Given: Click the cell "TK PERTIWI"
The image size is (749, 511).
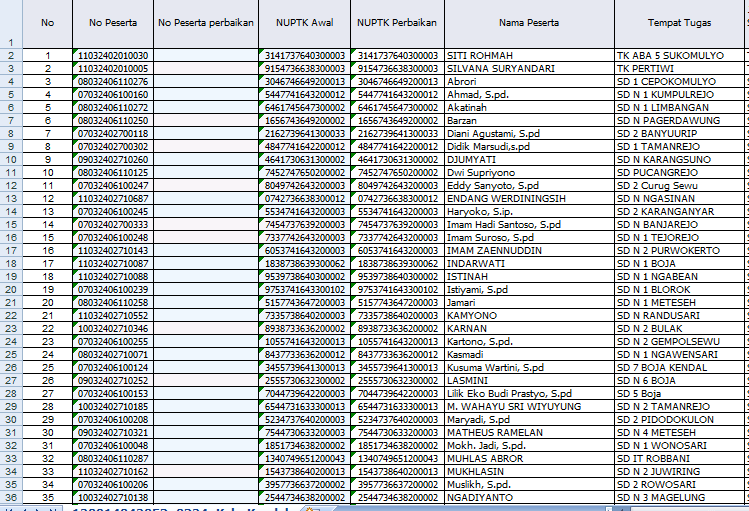Looking at the screenshot, I should [679, 68].
